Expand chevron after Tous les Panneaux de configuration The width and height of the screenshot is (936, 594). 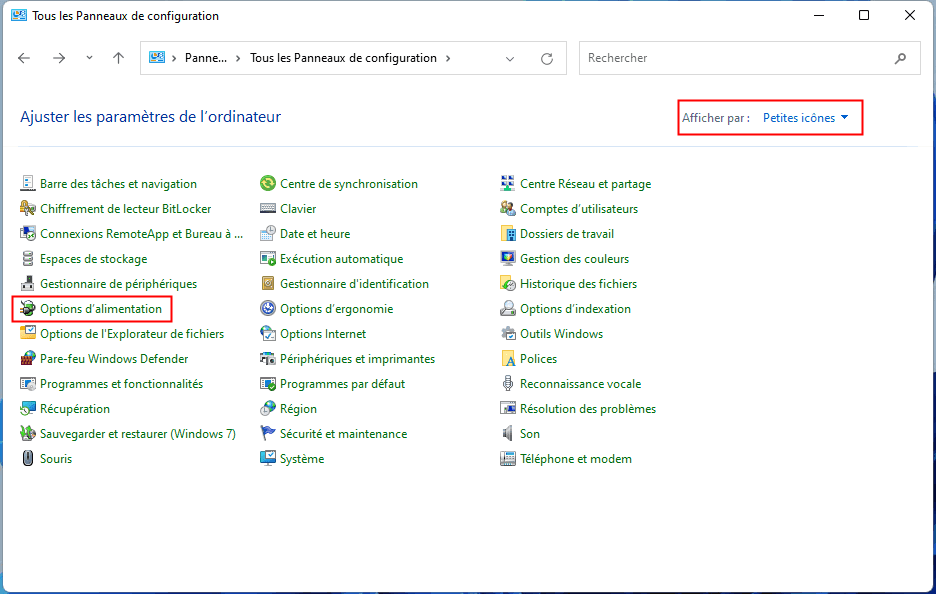pos(448,58)
